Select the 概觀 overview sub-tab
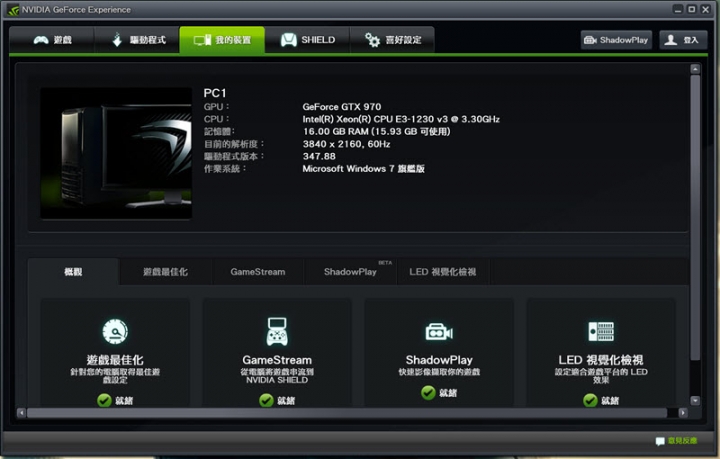The height and width of the screenshot is (459, 720). pyautogui.click(x=73, y=272)
